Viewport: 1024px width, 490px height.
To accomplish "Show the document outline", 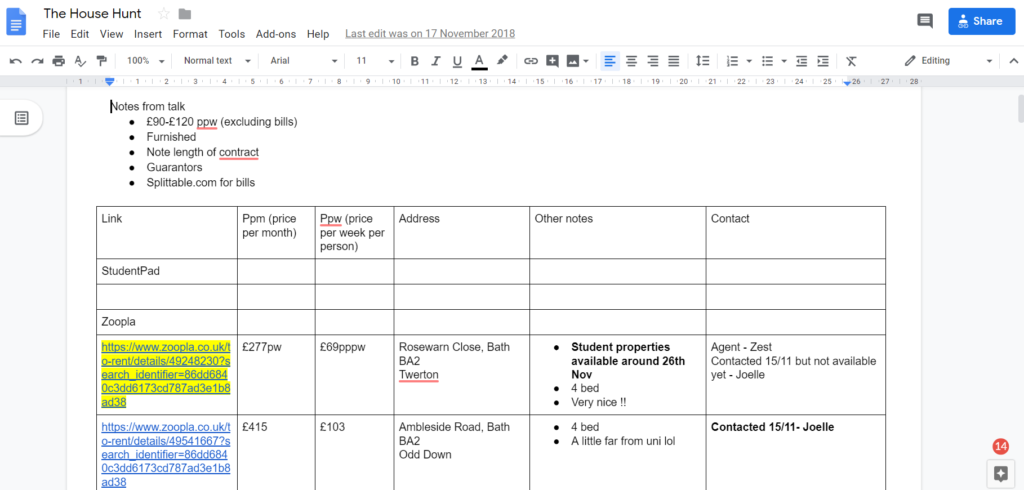I will click(22, 118).
